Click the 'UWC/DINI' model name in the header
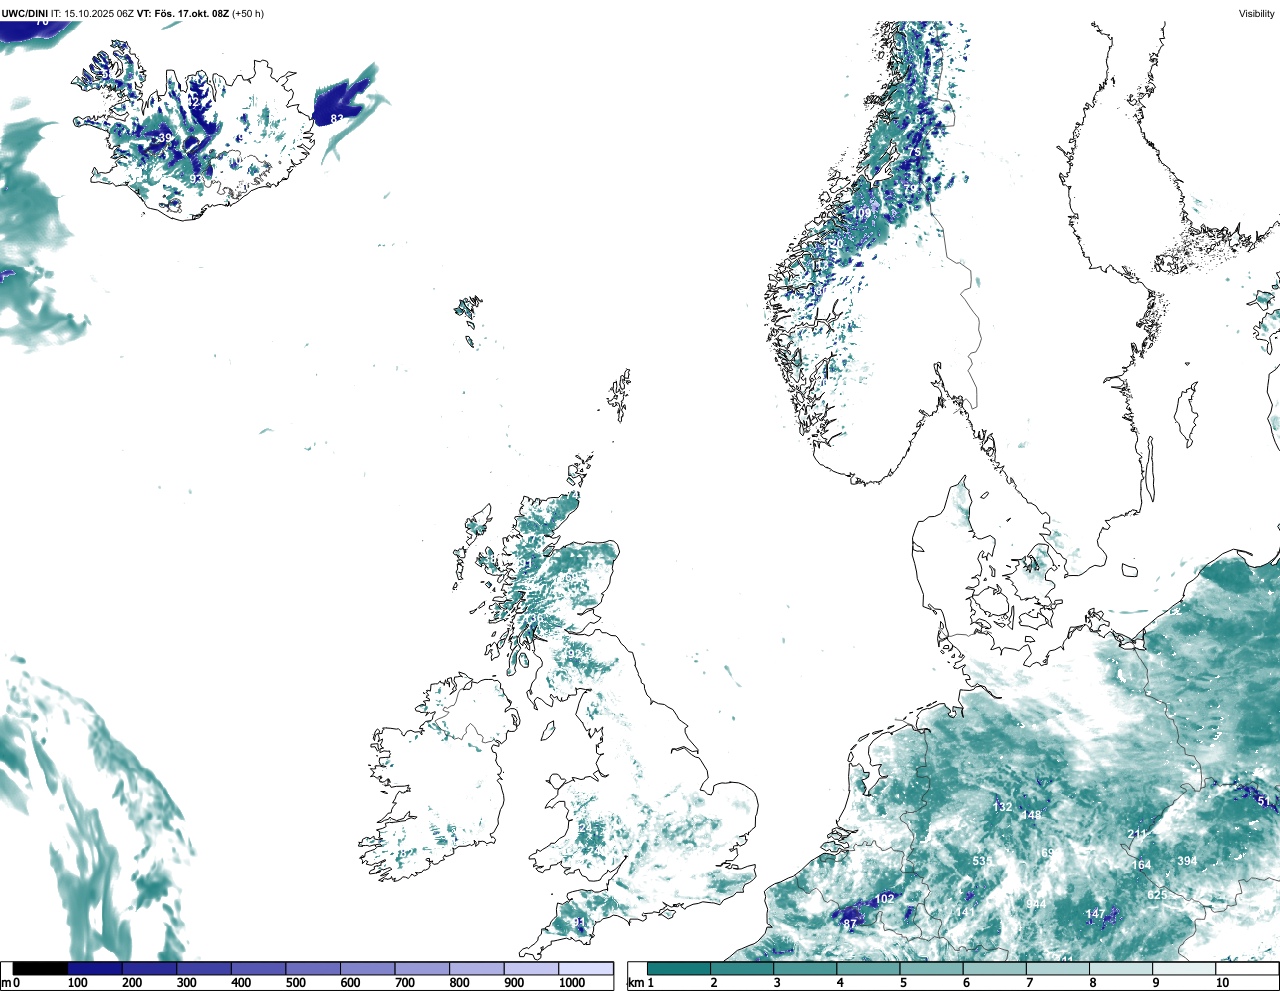This screenshot has width=1280, height=991. [25, 14]
